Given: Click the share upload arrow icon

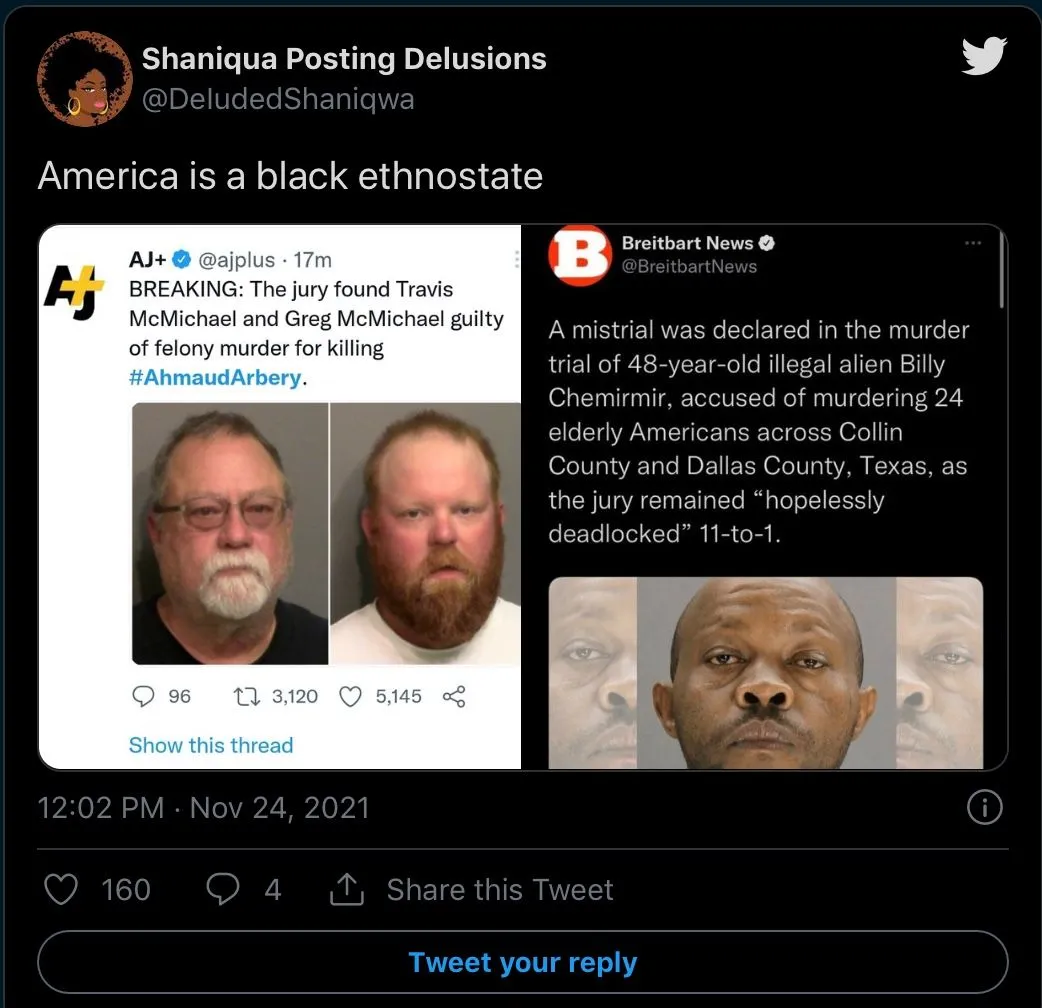Looking at the screenshot, I should pos(347,889).
